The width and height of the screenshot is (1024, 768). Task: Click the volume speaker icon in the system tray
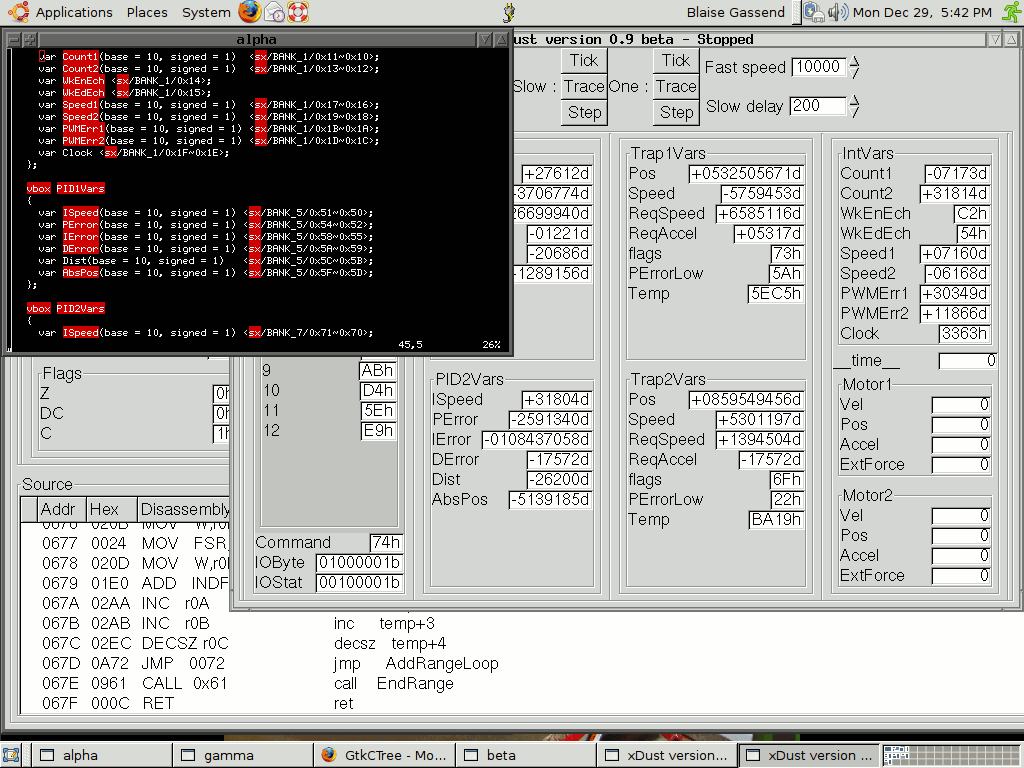click(x=837, y=12)
